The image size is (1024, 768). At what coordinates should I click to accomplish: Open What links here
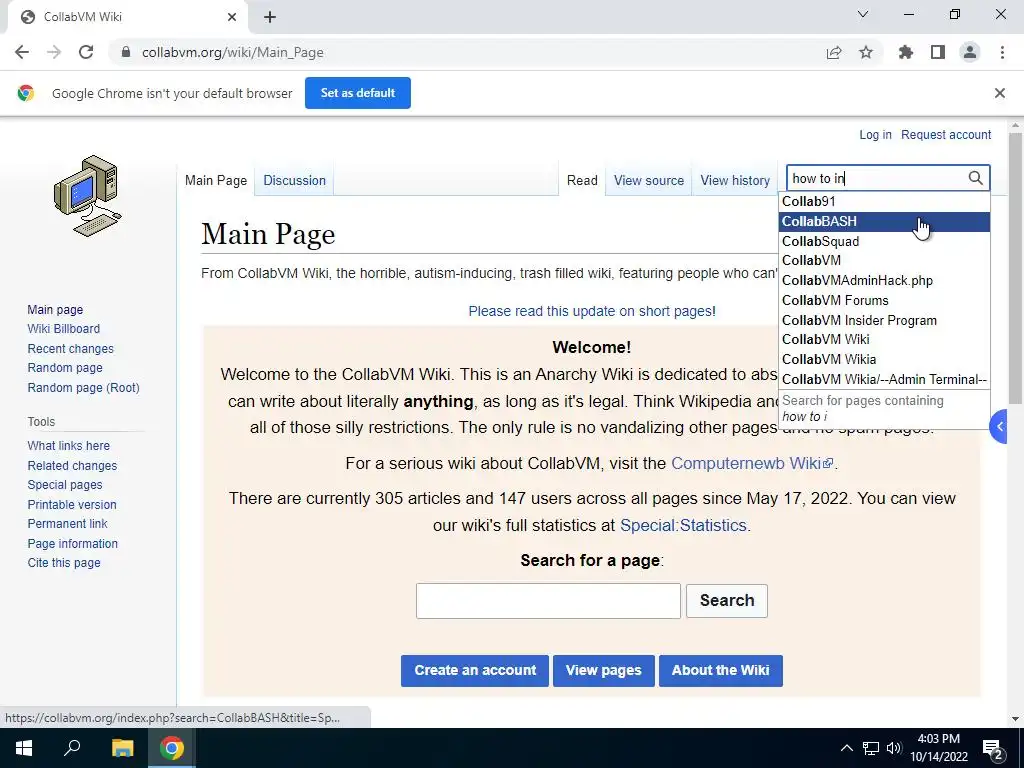coord(68,445)
